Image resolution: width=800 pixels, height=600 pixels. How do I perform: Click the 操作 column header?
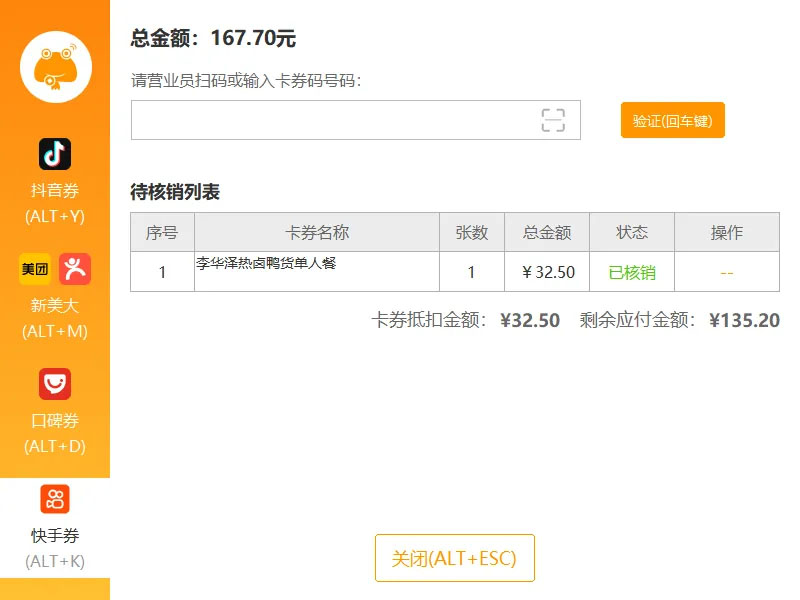tap(727, 232)
